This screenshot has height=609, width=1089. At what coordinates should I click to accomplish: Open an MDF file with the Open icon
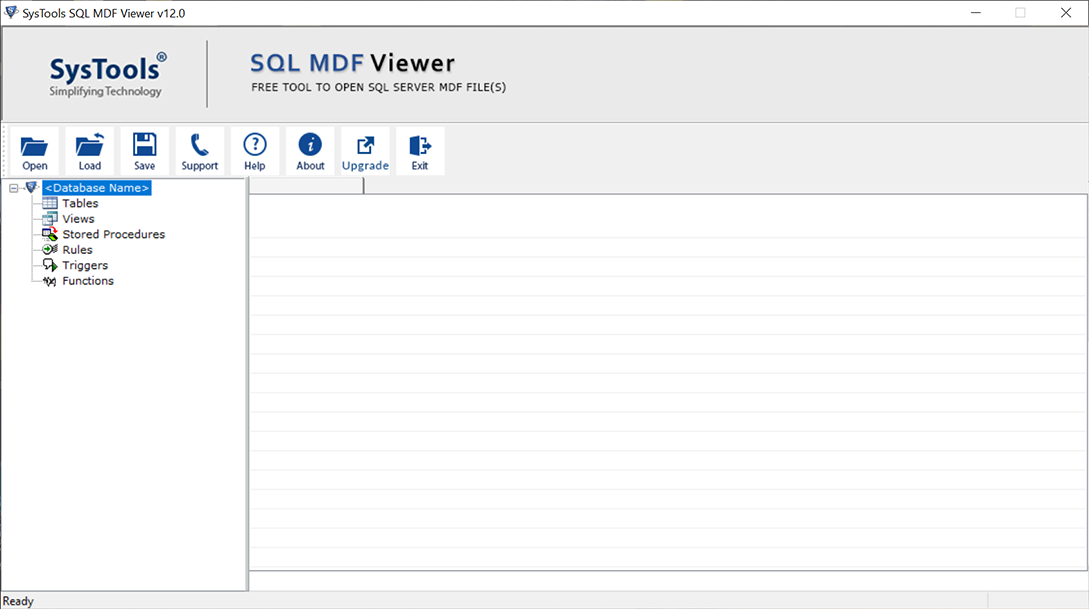tap(34, 151)
